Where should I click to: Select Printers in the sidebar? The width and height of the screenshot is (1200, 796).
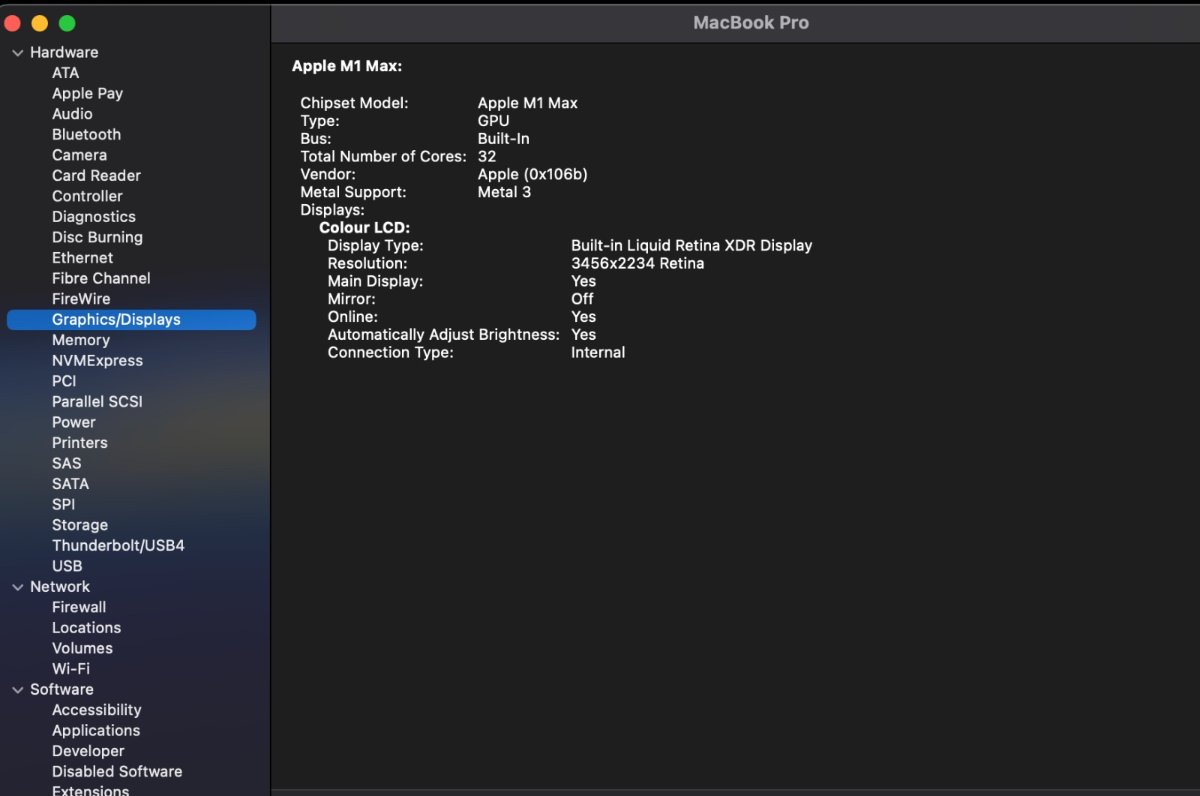tap(79, 443)
